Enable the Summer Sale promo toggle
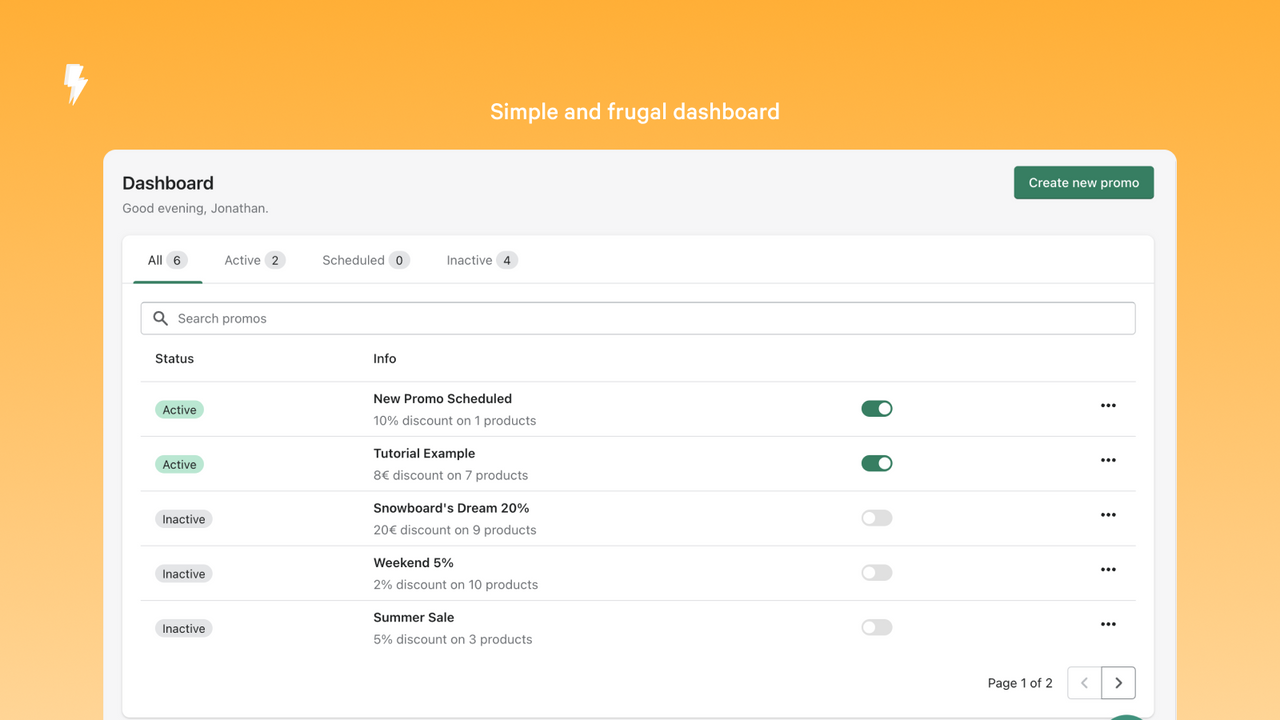Screen dimensions: 1280x720 tap(876, 626)
